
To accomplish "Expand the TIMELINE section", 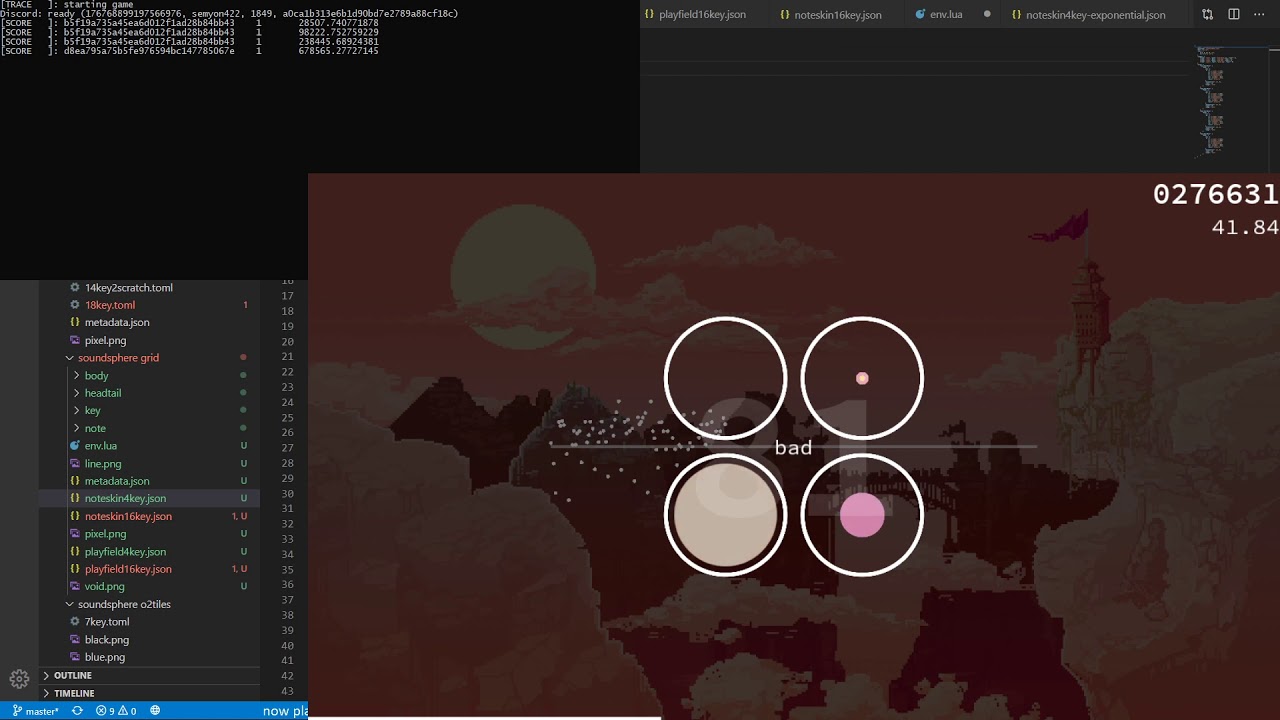I will click(x=46, y=693).
